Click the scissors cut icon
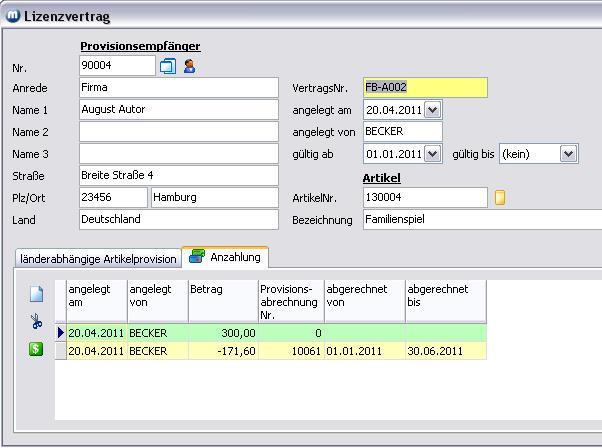Screen dimensions: 602x448 (x=36, y=322)
